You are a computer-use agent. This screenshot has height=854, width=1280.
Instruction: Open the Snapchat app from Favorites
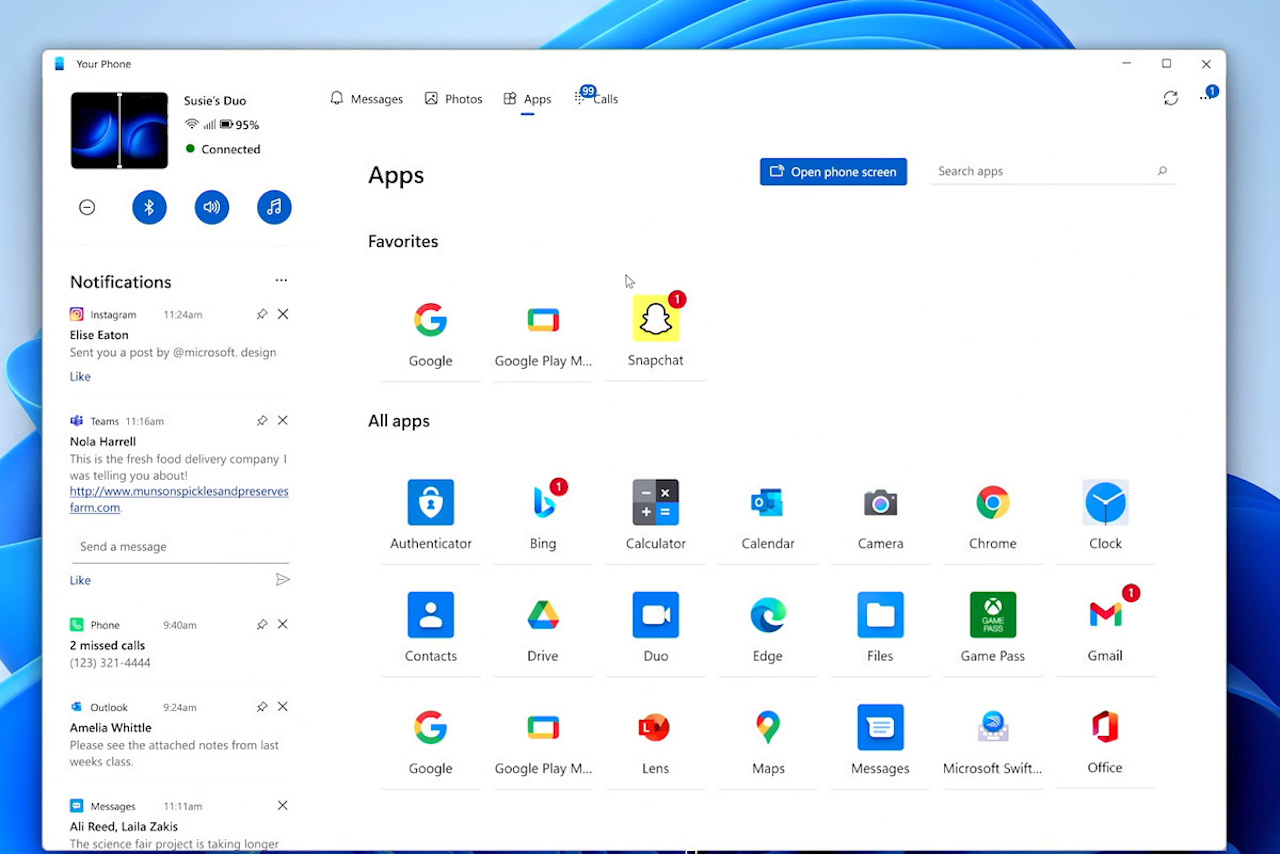tap(655, 318)
